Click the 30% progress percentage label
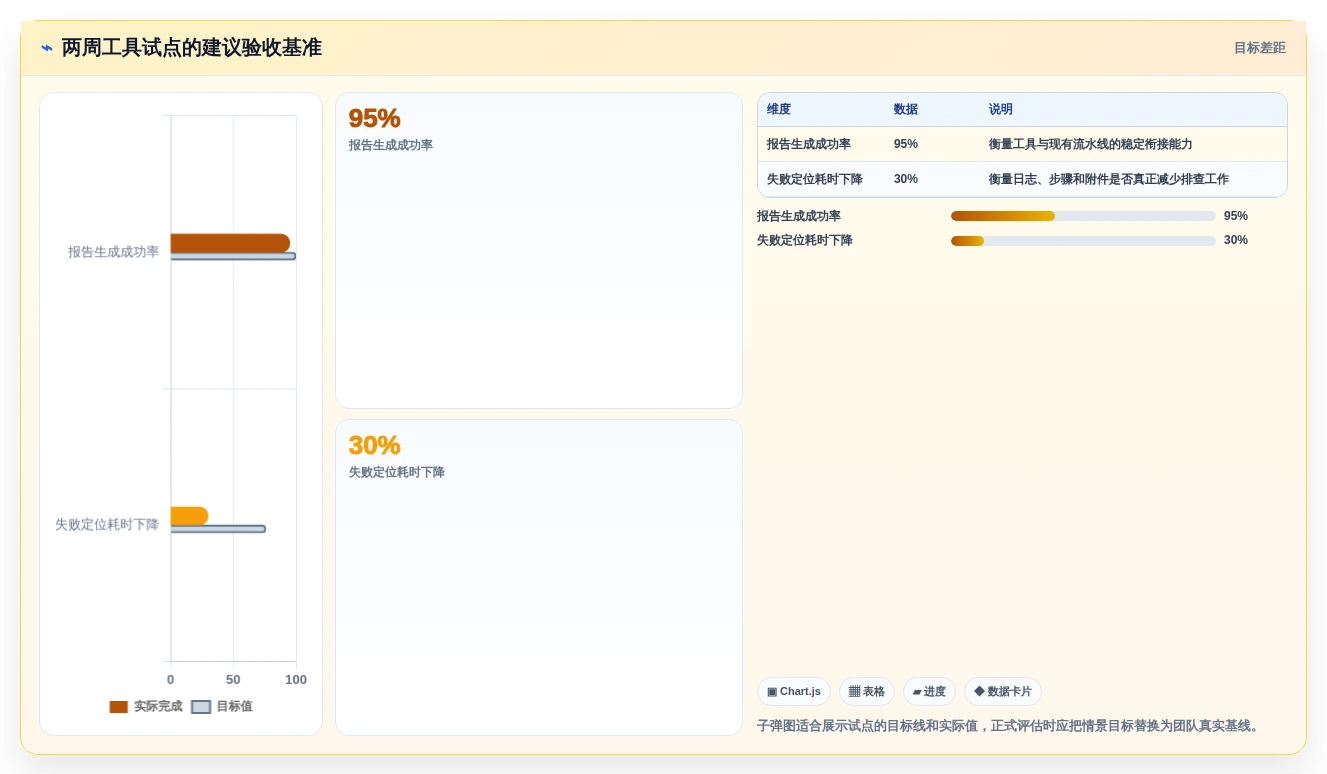1327x774 pixels. tap(1236, 240)
